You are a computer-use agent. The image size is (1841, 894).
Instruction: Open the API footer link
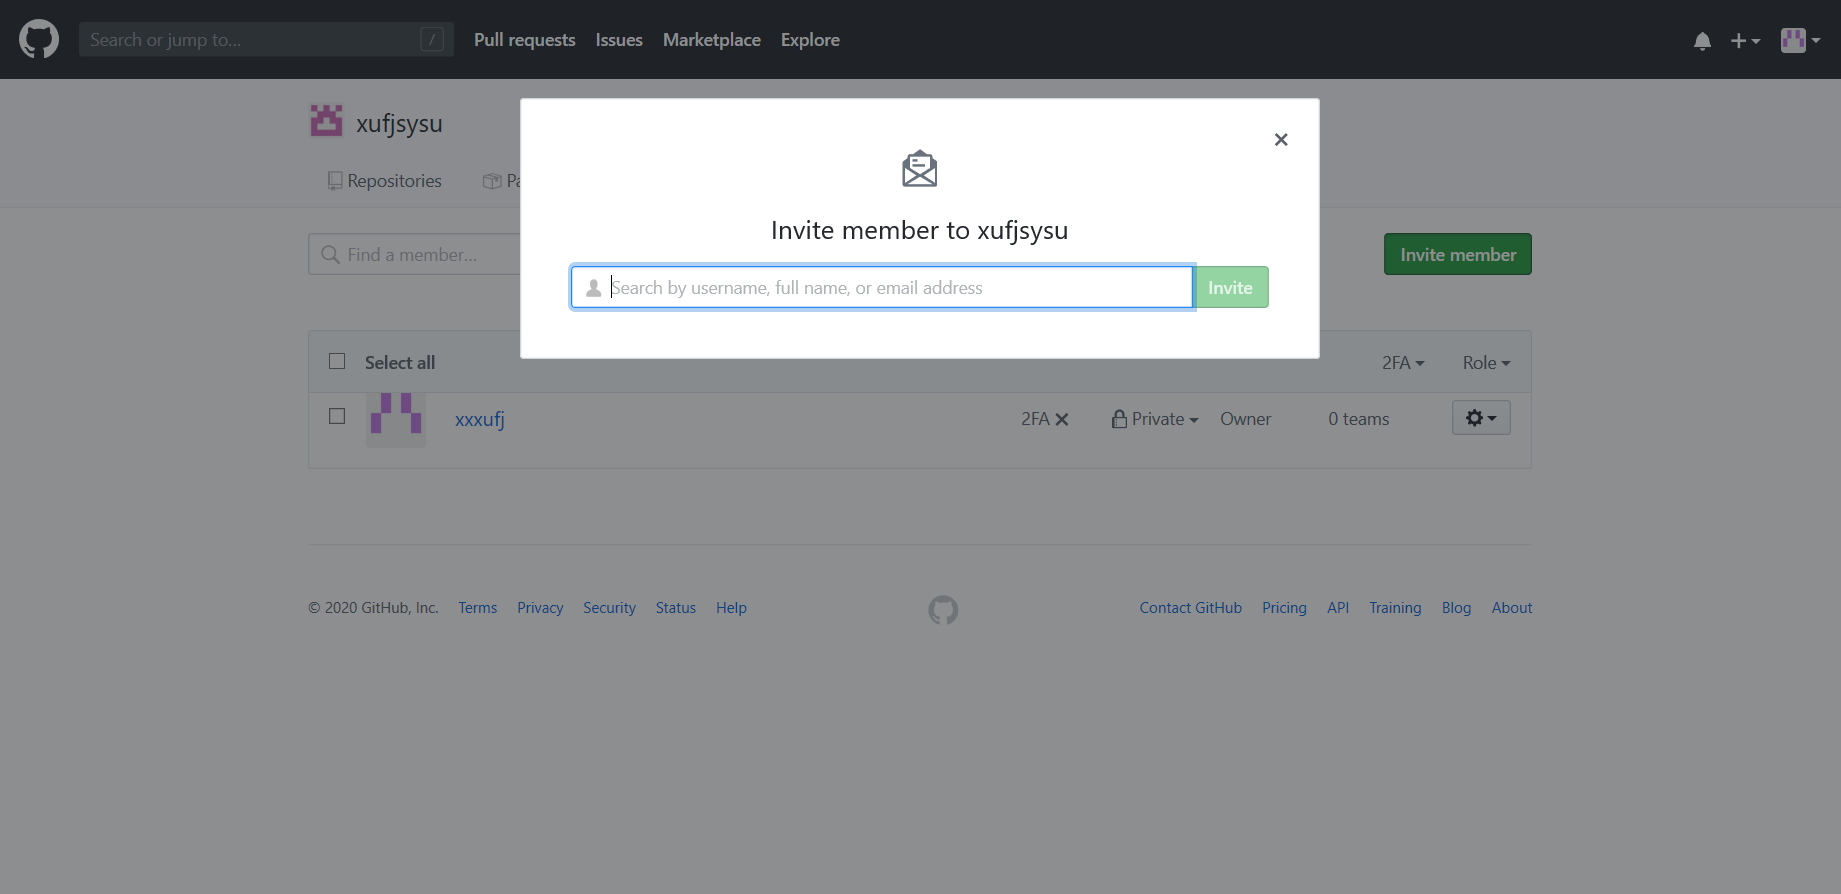click(1338, 608)
